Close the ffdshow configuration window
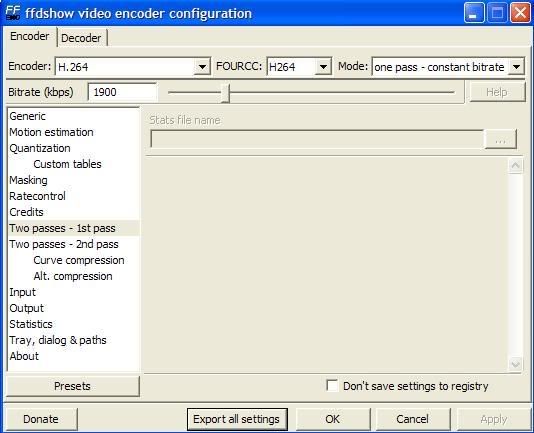Image resolution: width=534 pixels, height=433 pixels. (520, 13)
